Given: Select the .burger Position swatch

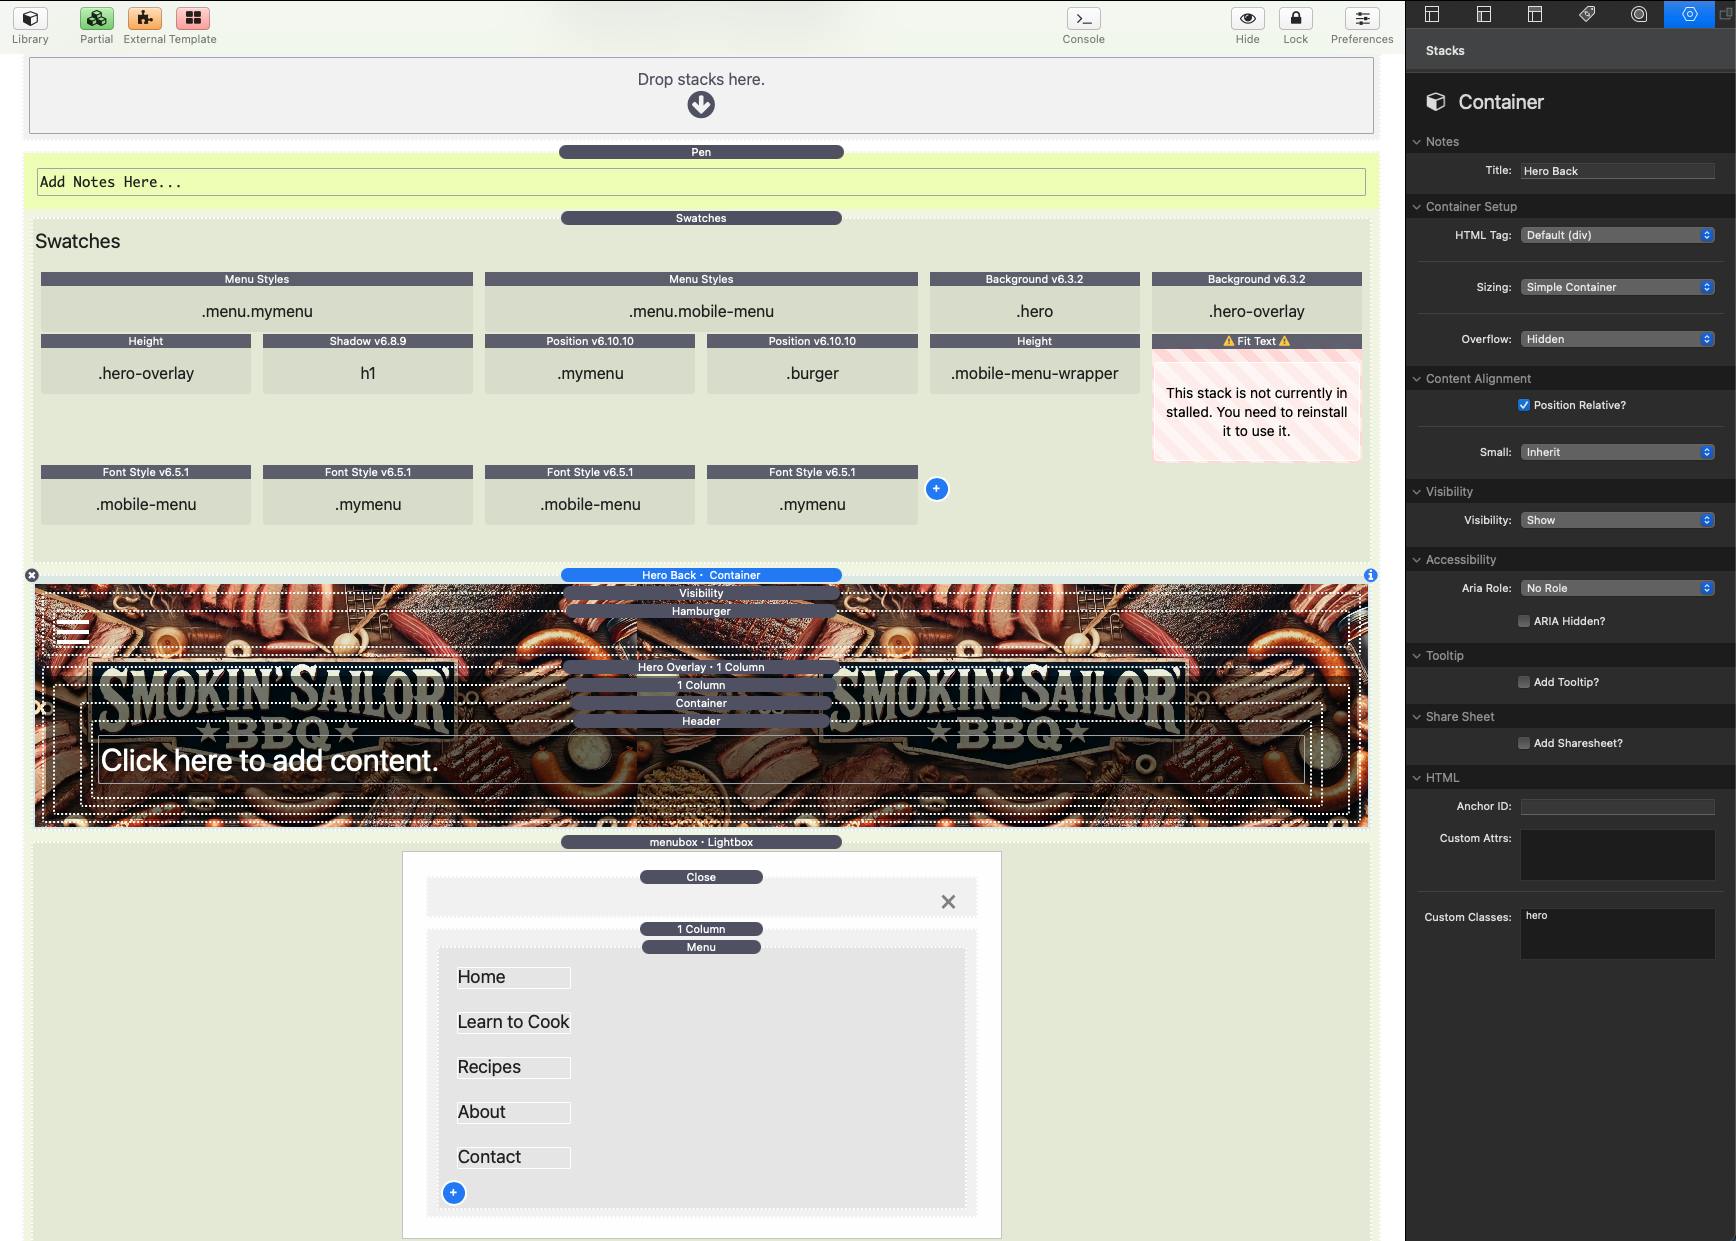Looking at the screenshot, I should [812, 364].
